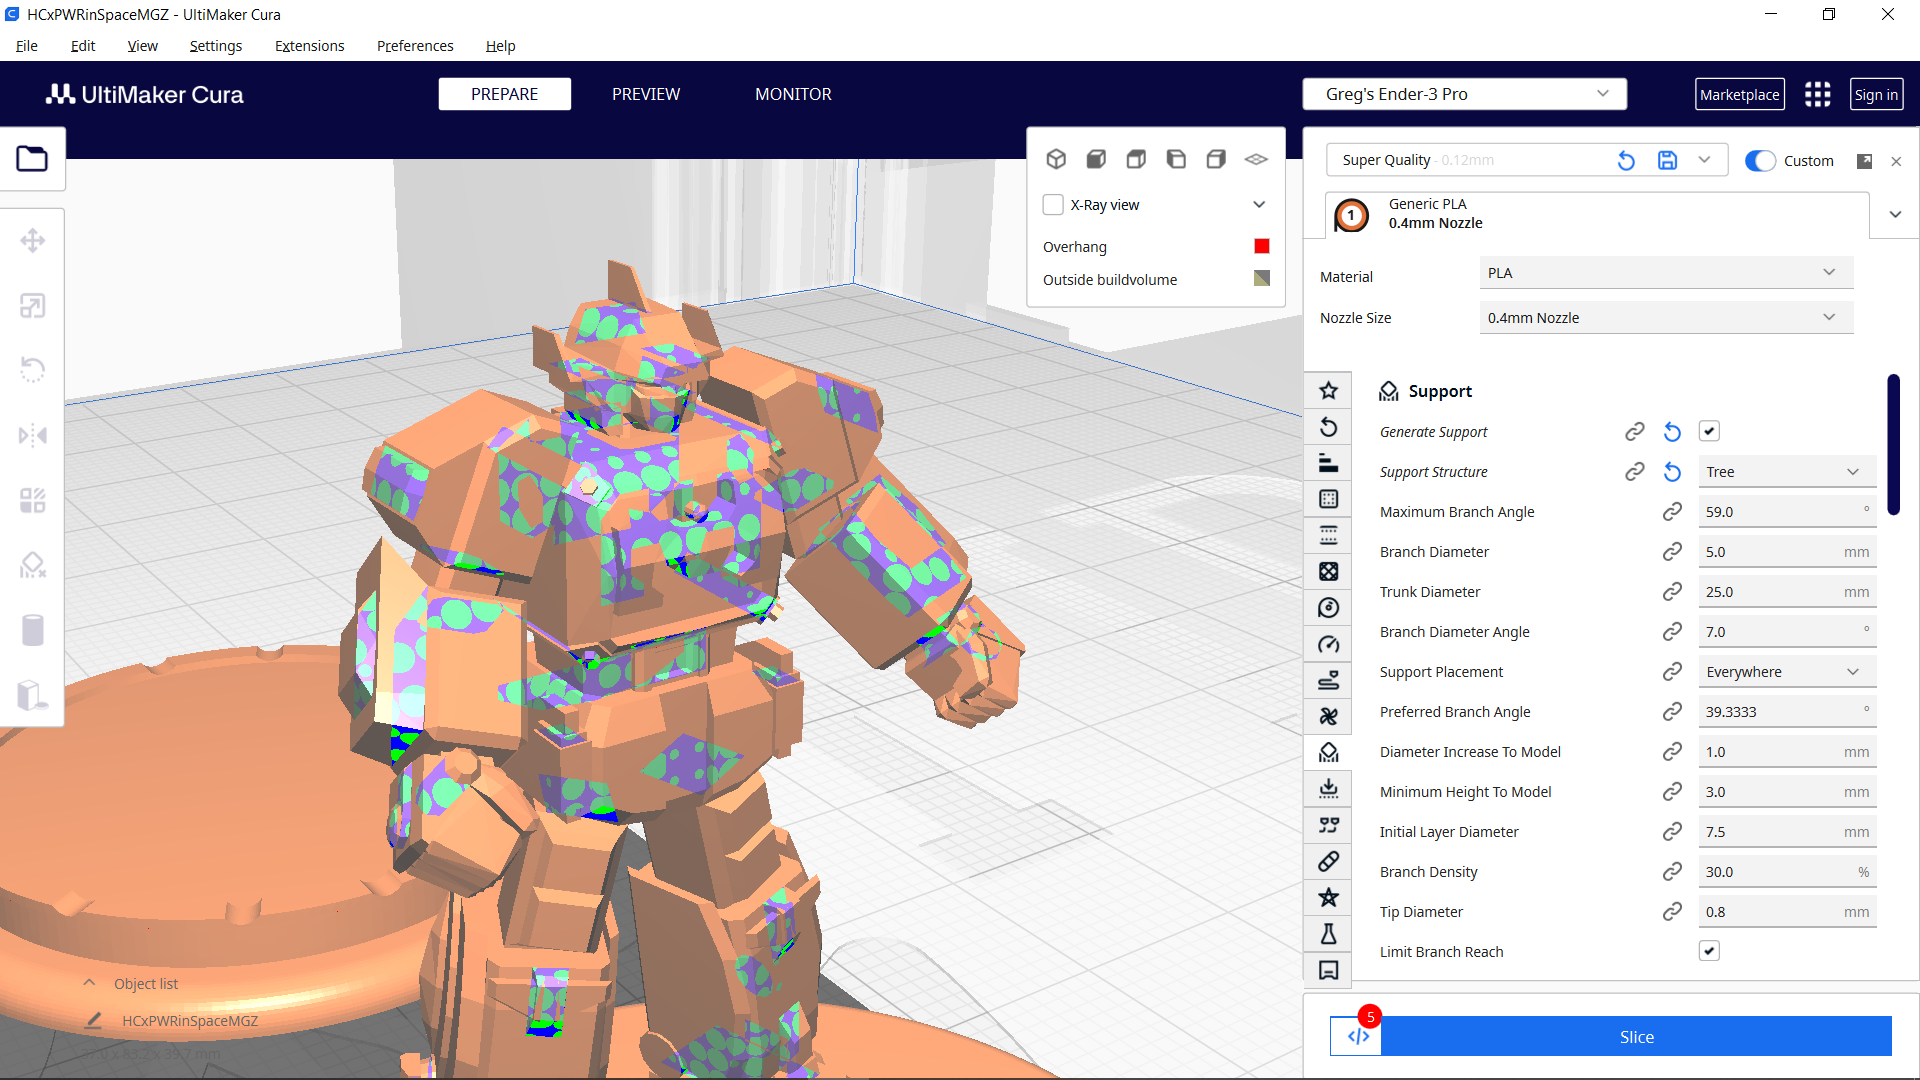Image resolution: width=1920 pixels, height=1080 pixels.
Task: Click the red Overhang color swatch
Action: point(1261,246)
